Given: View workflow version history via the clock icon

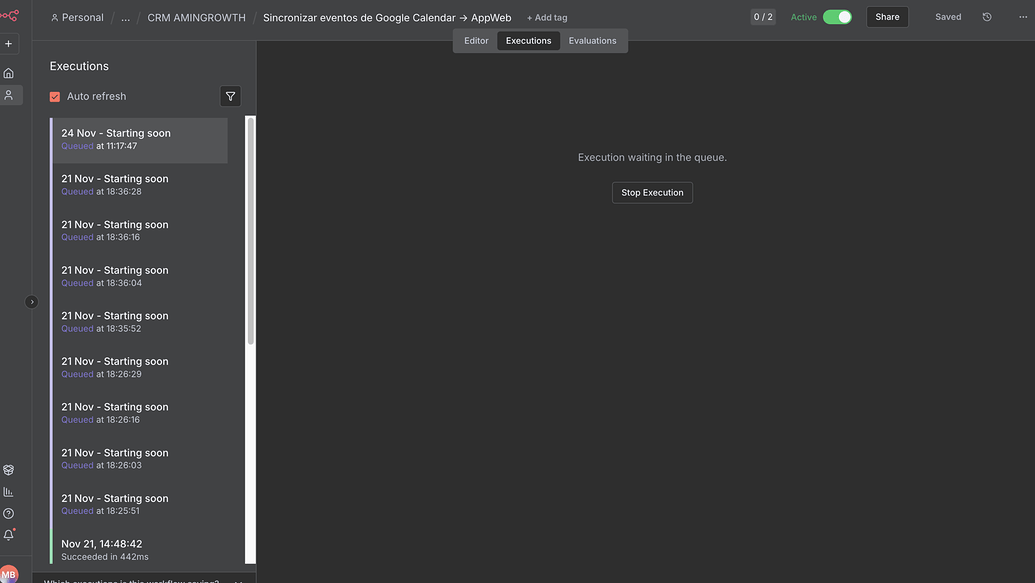Looking at the screenshot, I should pyautogui.click(x=985, y=16).
